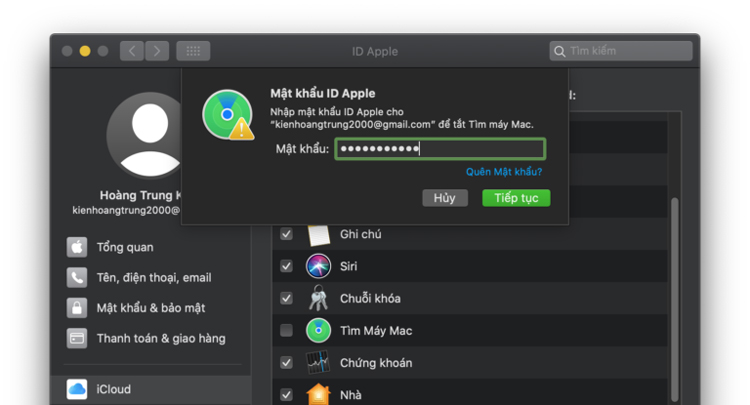Screen dimensions: 750x405
Task: Click the Chuỗi khóa keys icon
Action: 319,298
